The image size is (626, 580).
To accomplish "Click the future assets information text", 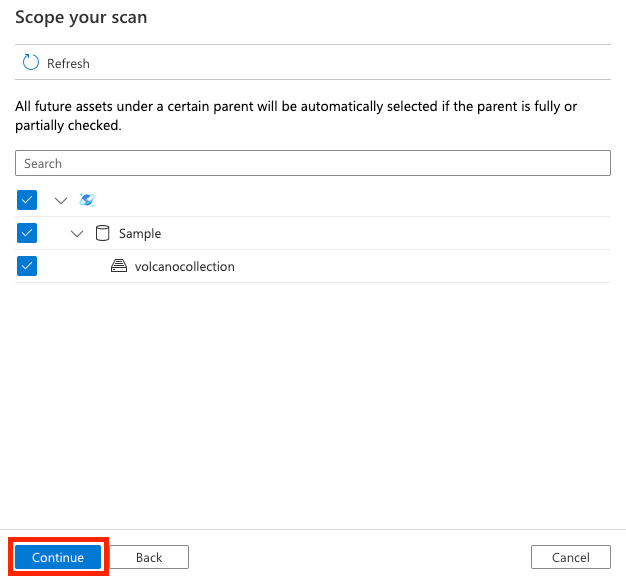I will pos(296,116).
